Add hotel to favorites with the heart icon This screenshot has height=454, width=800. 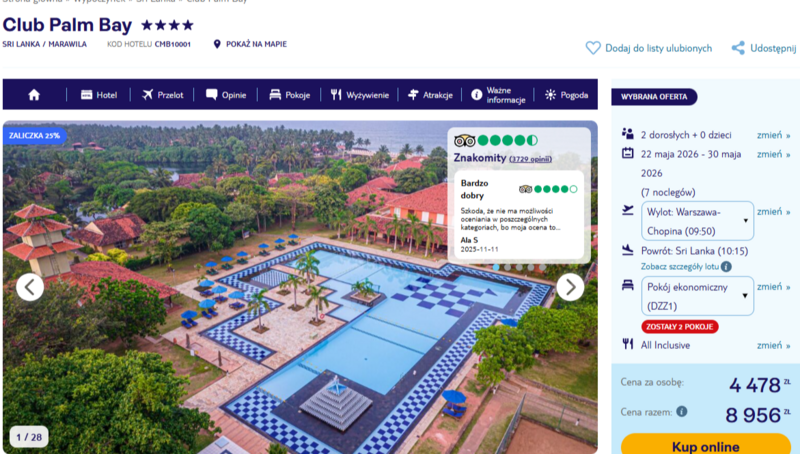(593, 48)
